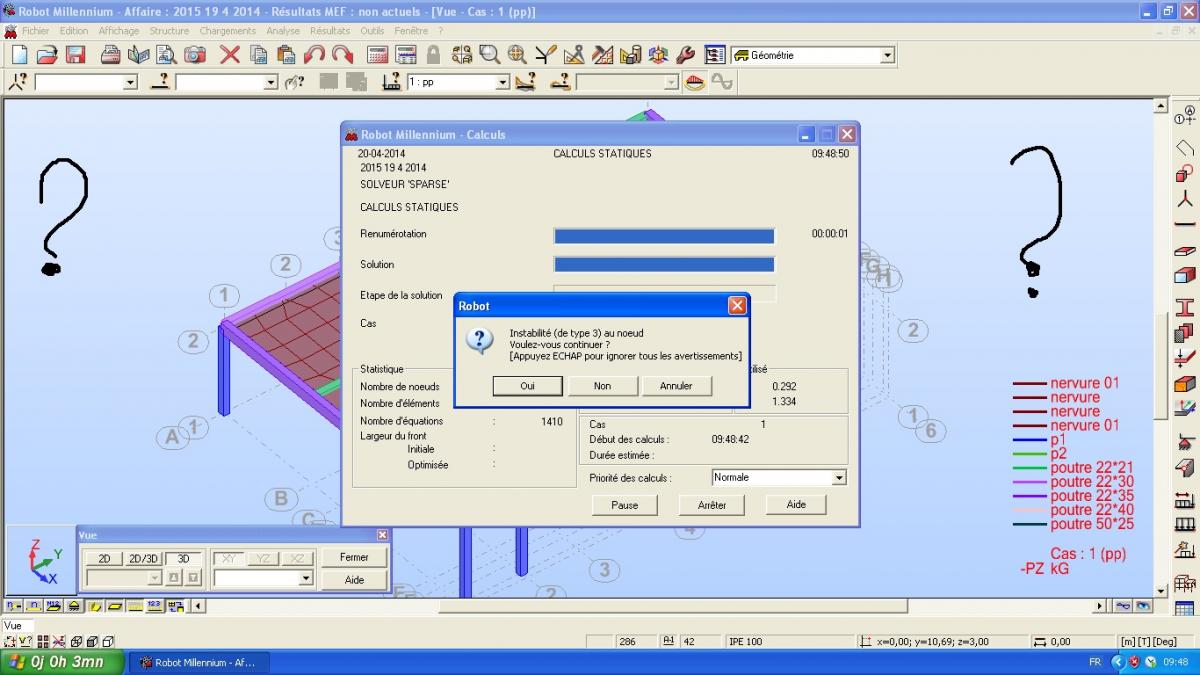Click the padlock icon in the toolbar
This screenshot has width=1200, height=675.
click(x=433, y=55)
